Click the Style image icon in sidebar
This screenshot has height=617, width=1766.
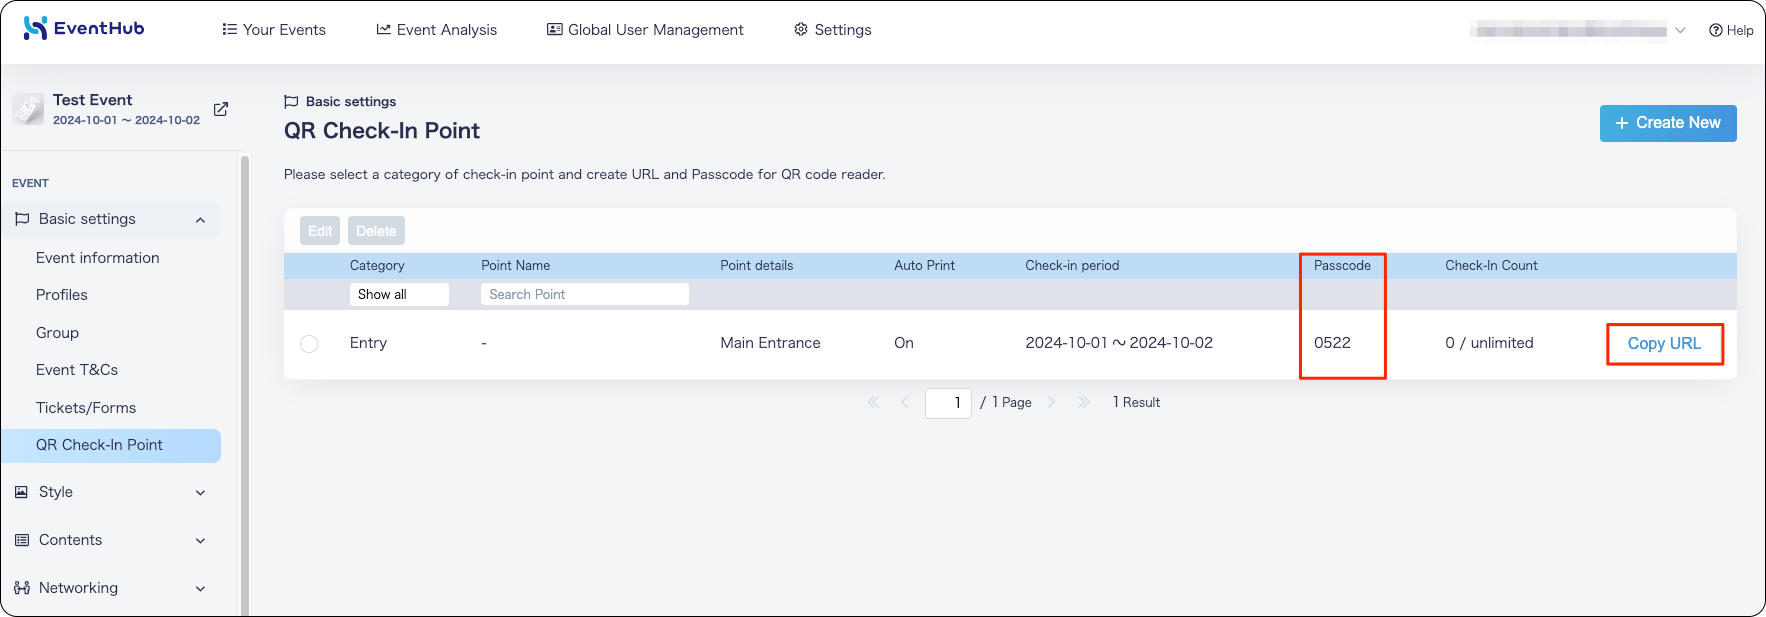21,492
